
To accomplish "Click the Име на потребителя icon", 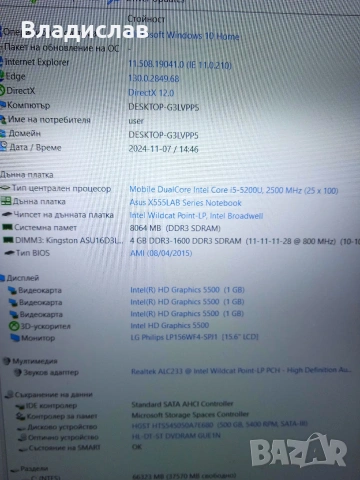I will click(3, 119).
